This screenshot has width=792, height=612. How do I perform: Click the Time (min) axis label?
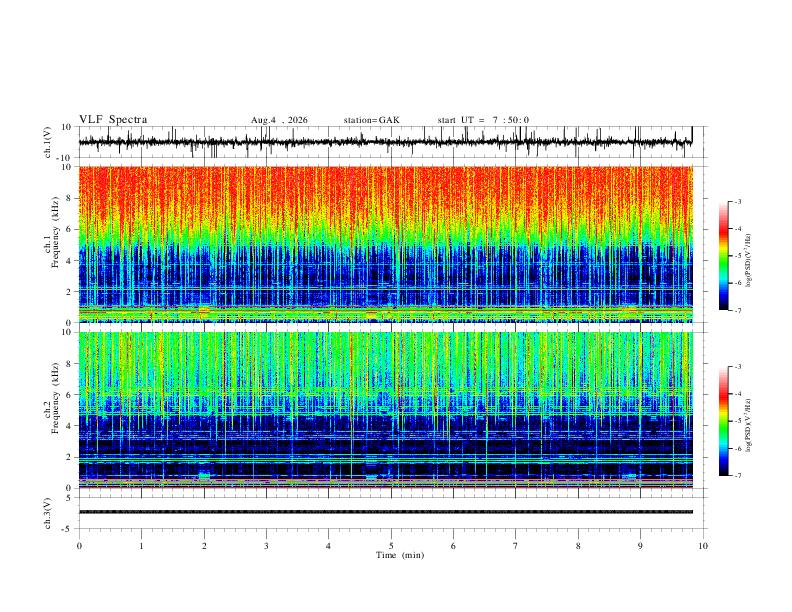[400, 555]
